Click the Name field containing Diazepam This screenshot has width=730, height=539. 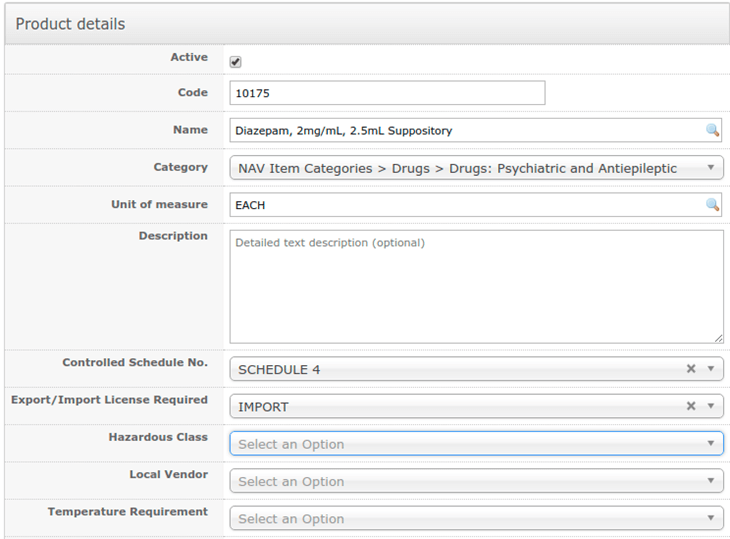coord(465,130)
